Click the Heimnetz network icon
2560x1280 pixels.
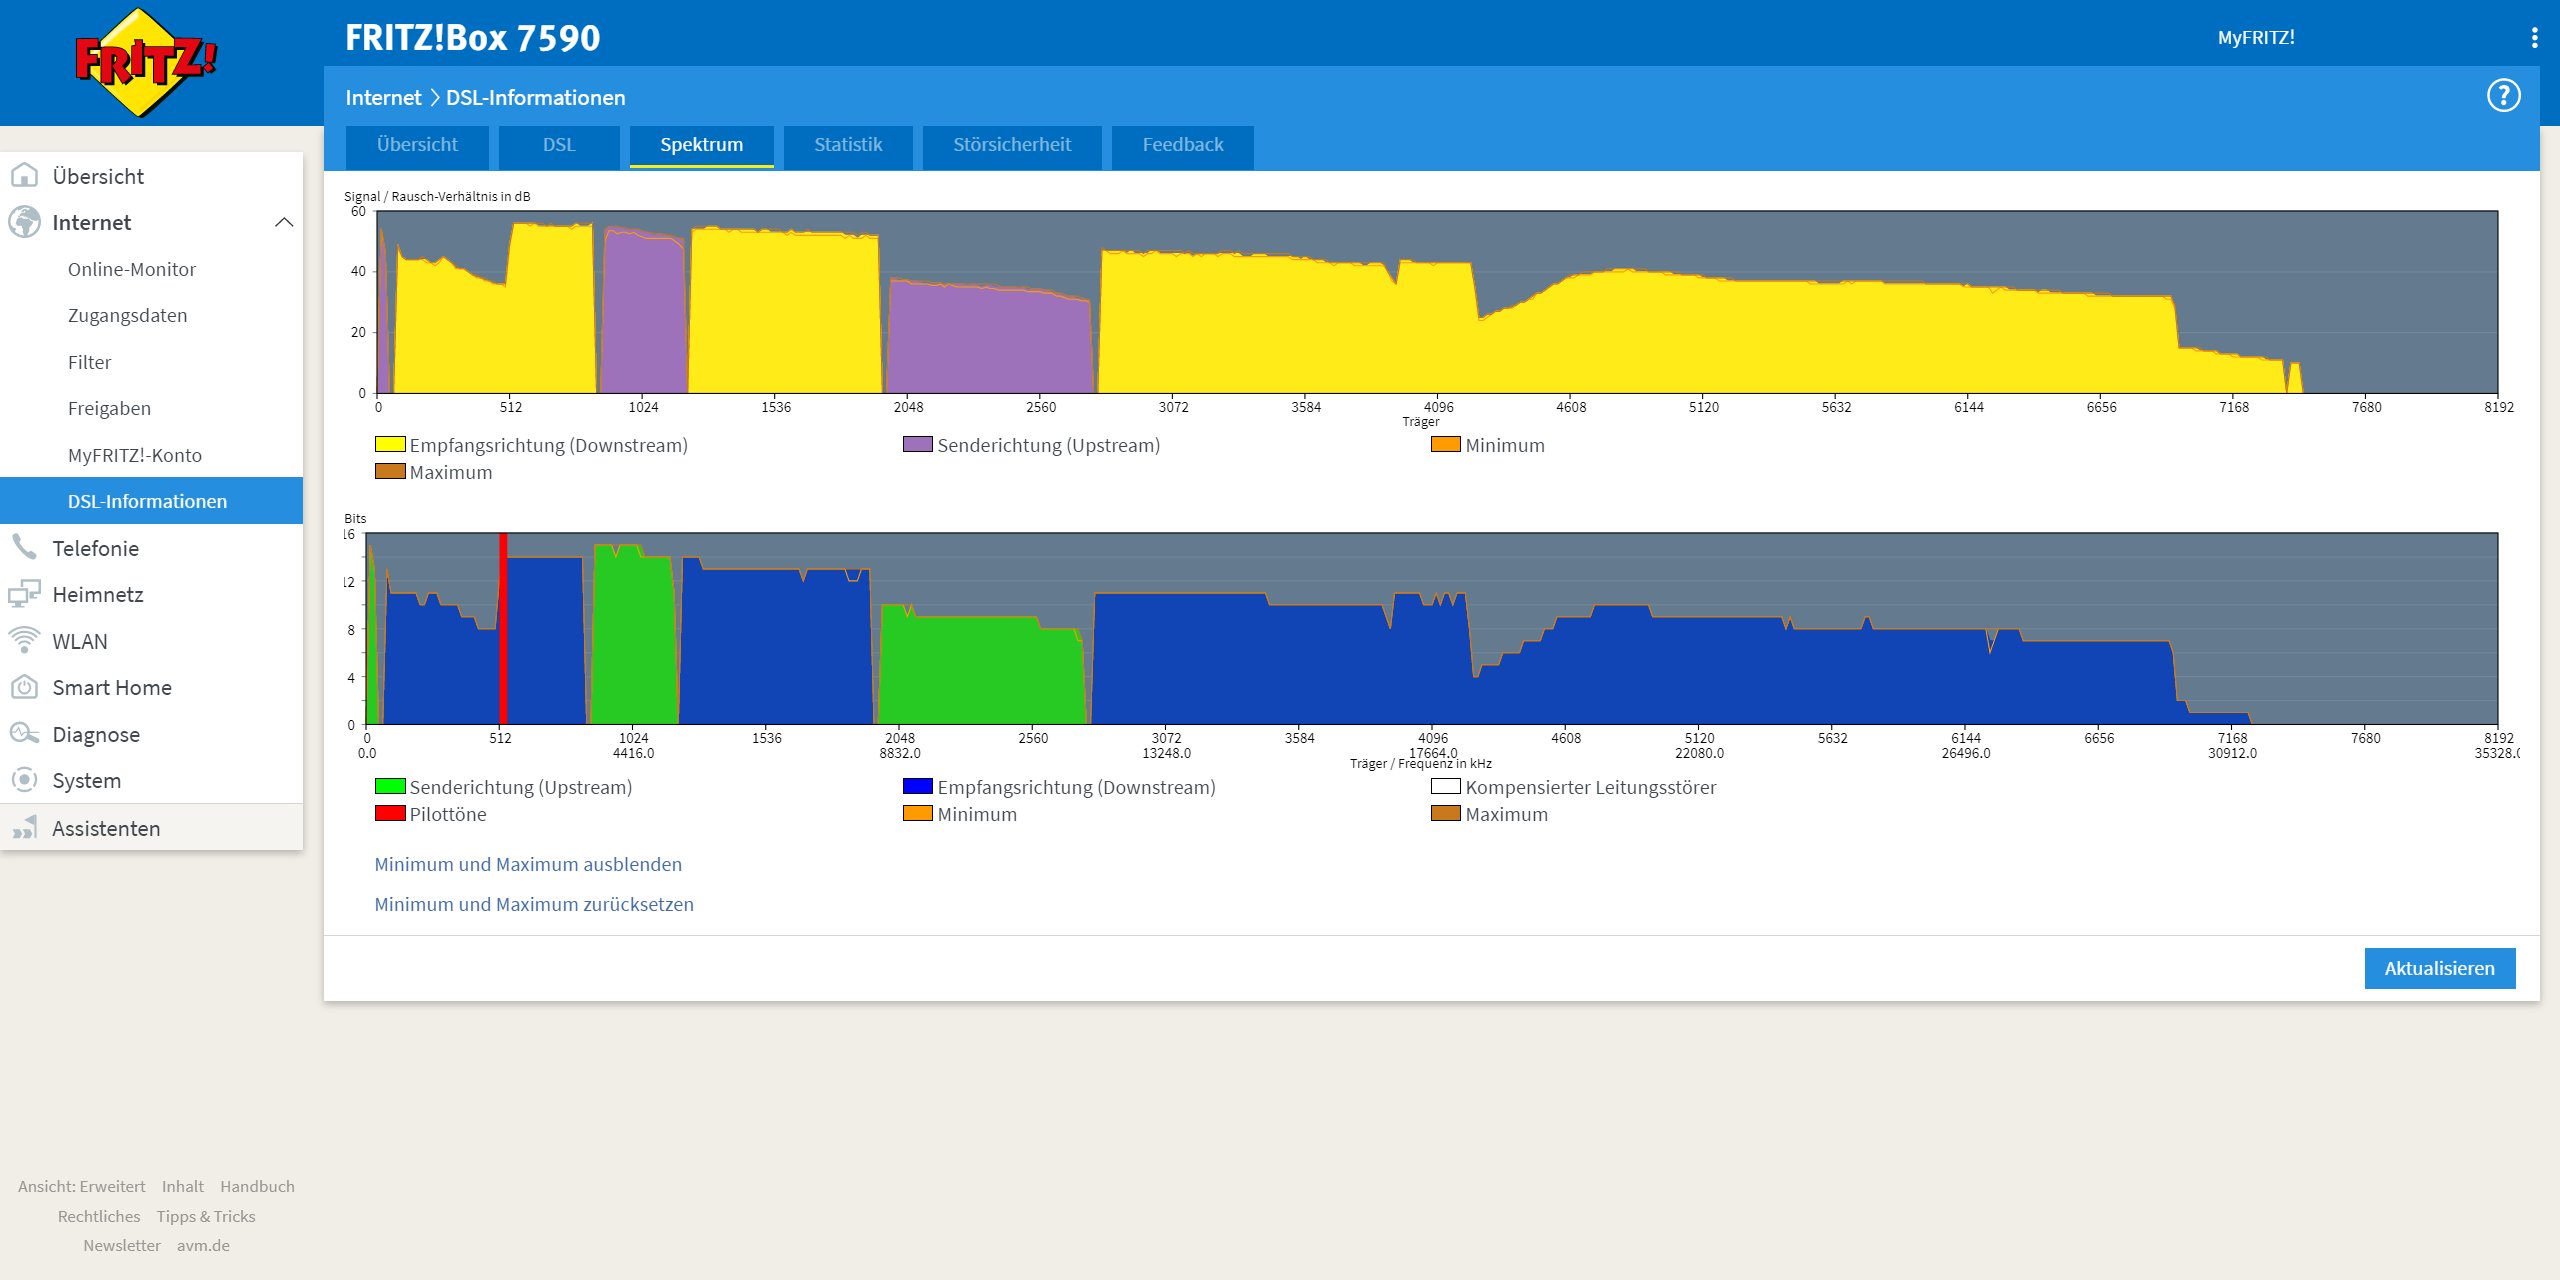(24, 594)
